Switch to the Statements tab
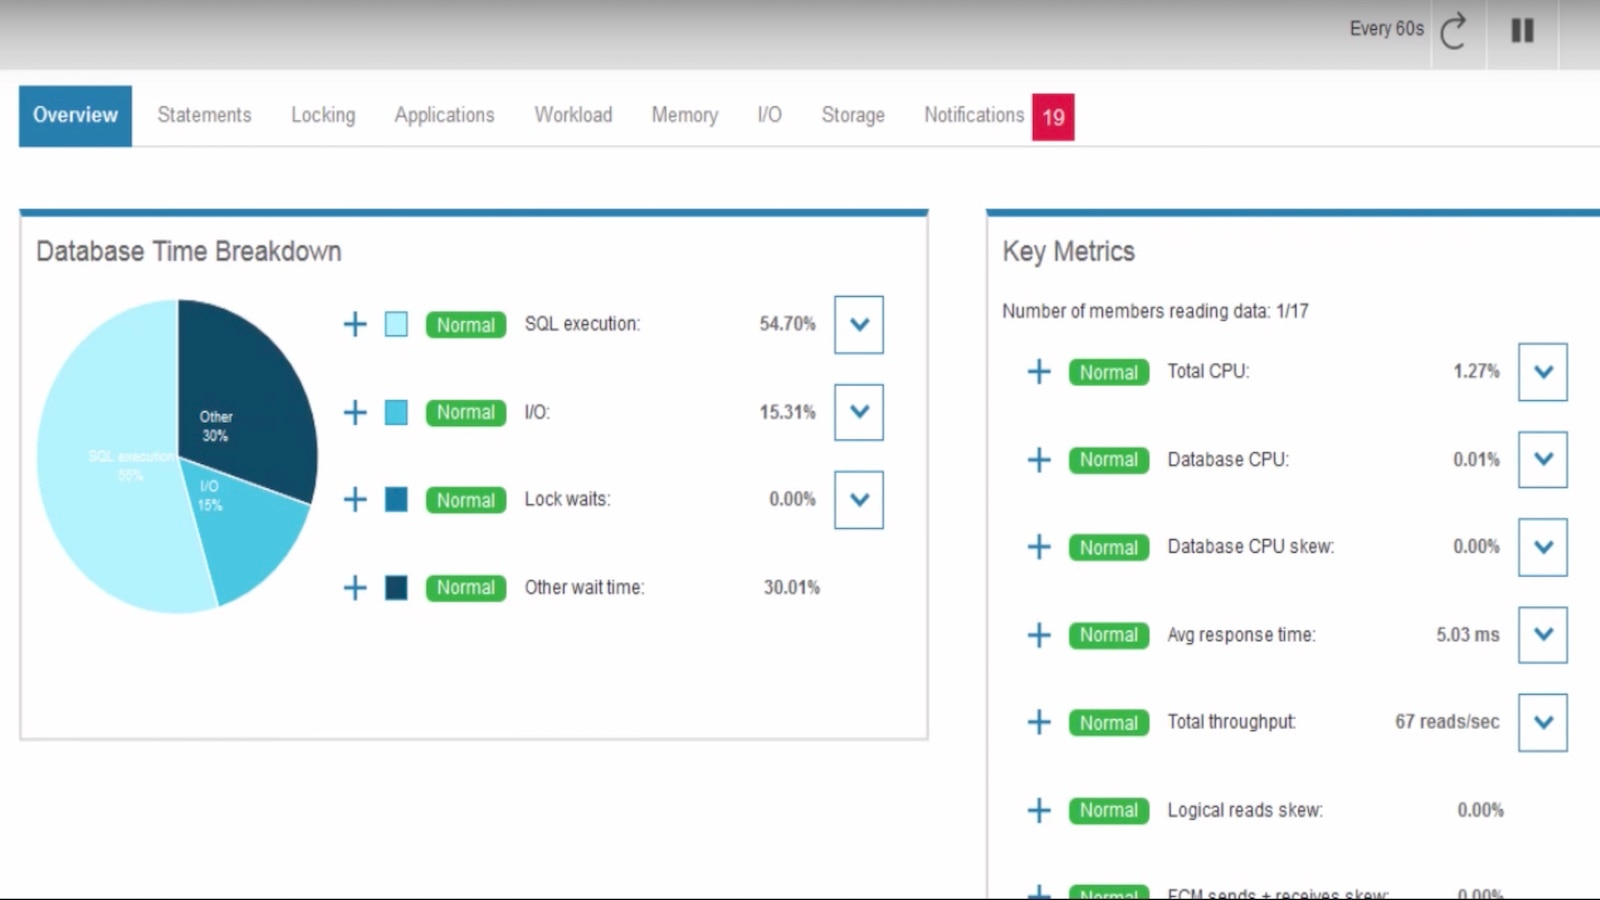 [x=203, y=115]
